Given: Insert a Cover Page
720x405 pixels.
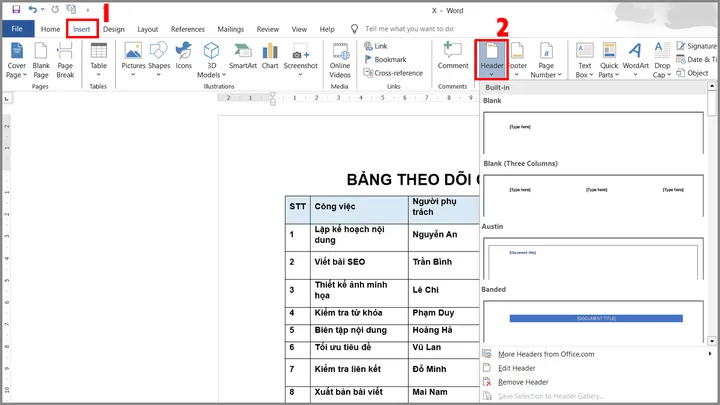Looking at the screenshot, I should click(x=17, y=60).
